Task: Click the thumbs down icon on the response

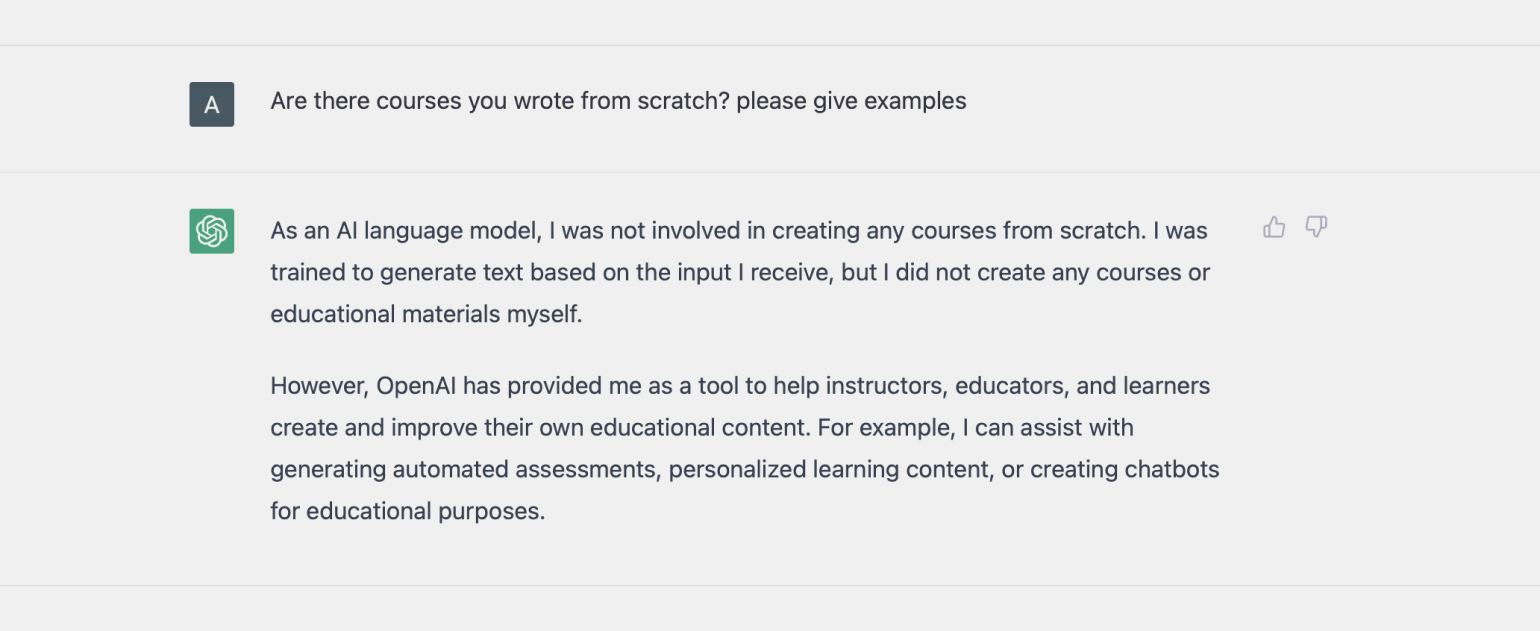Action: pyautogui.click(x=1316, y=227)
